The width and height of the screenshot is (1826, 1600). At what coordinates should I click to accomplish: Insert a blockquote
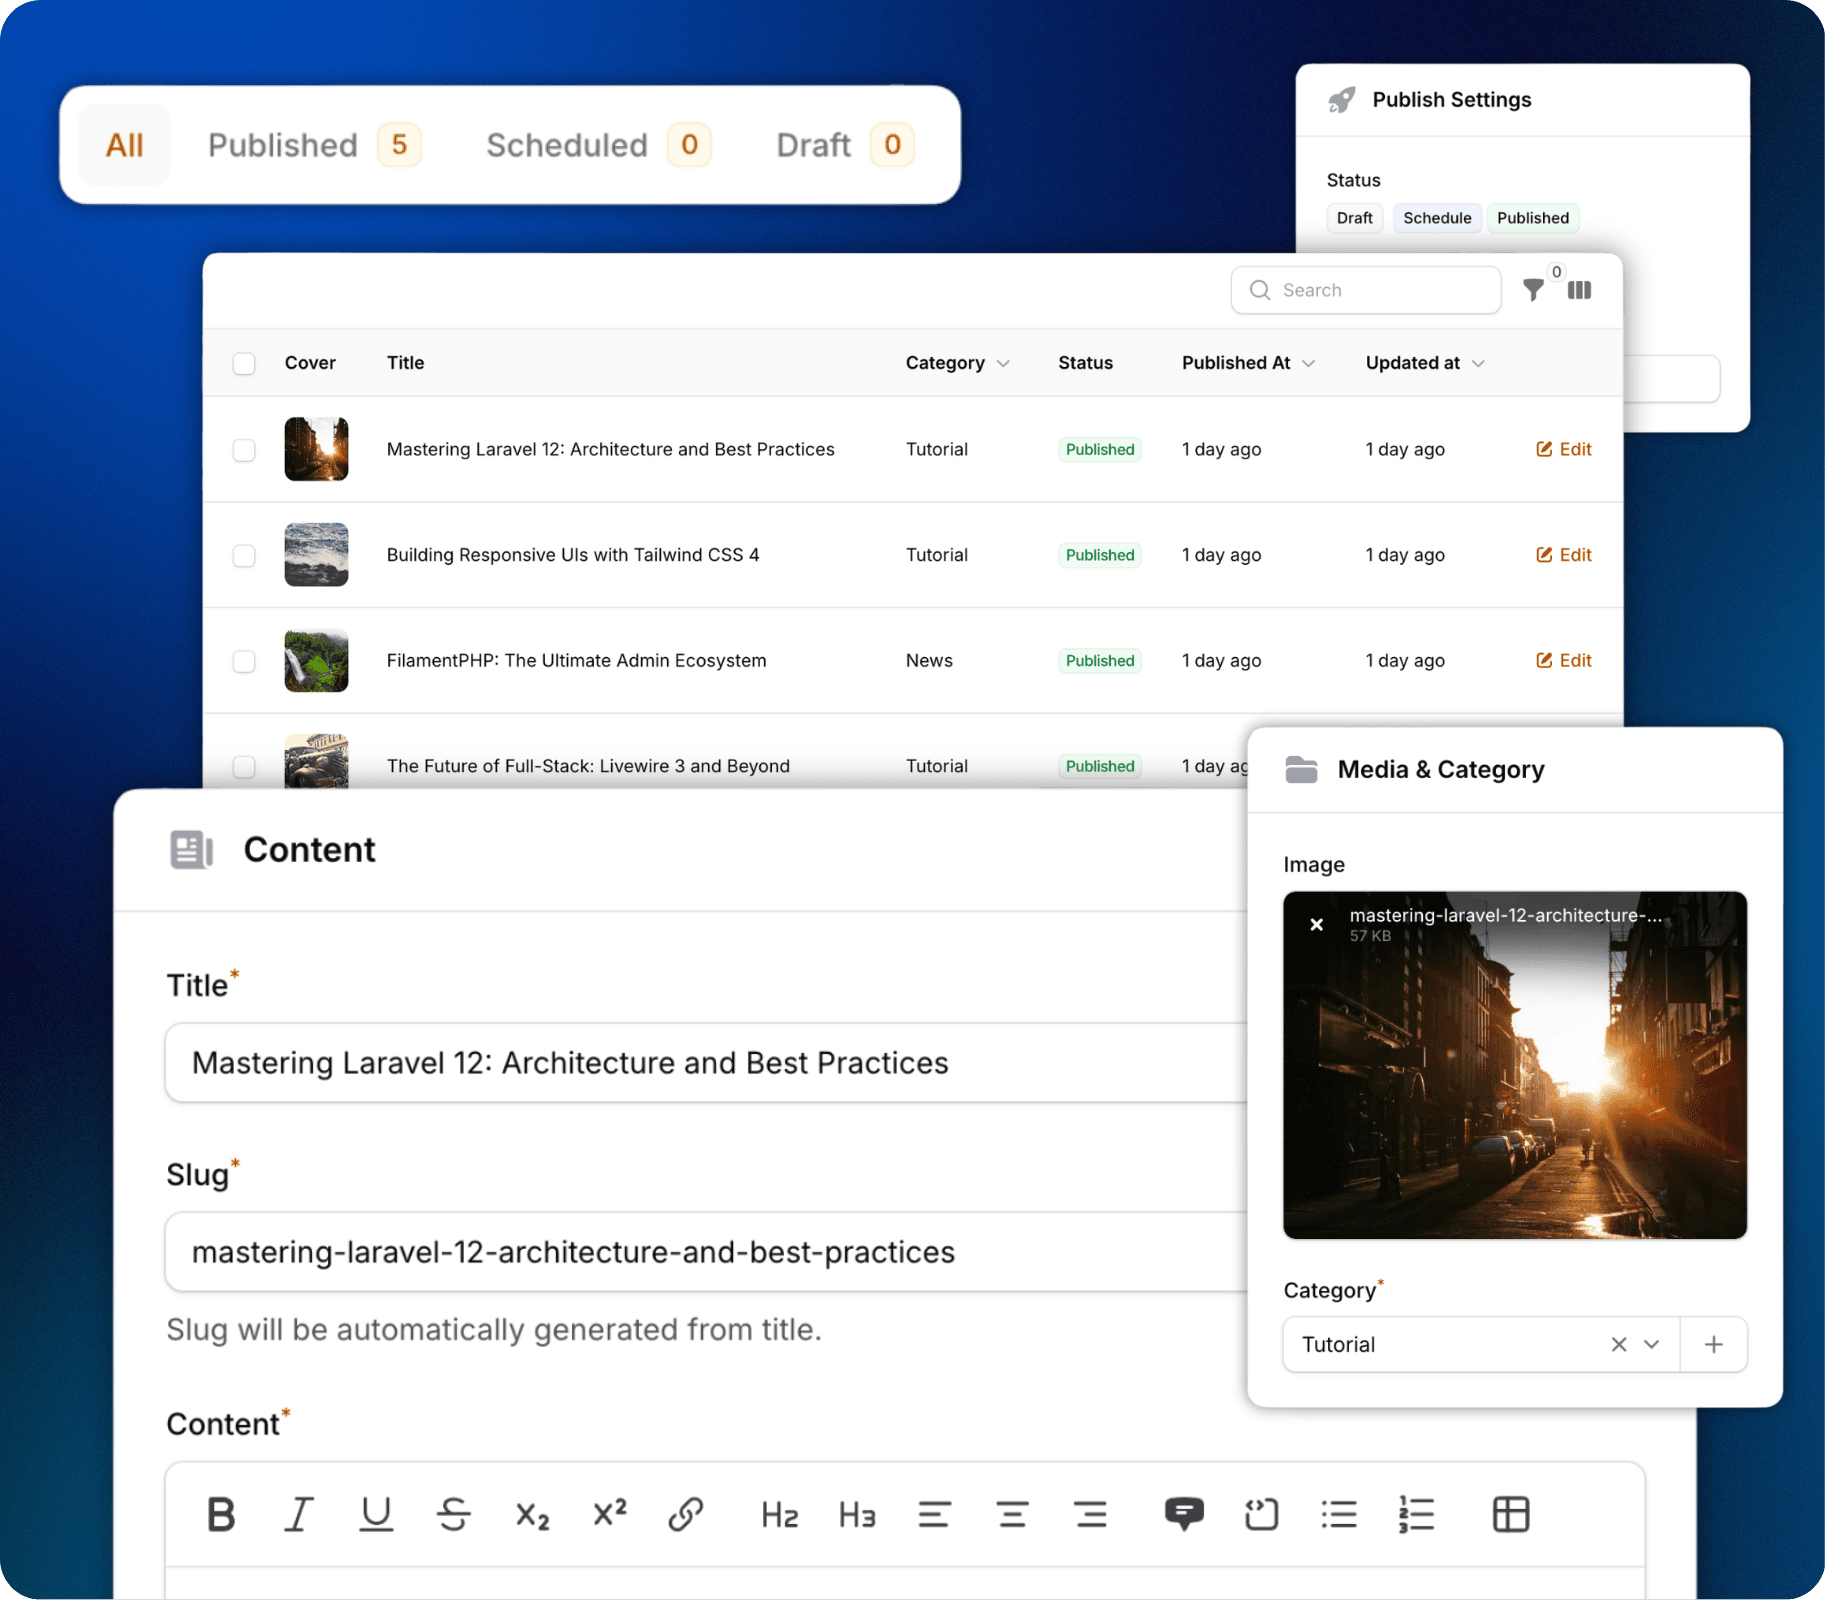pos(1184,1514)
